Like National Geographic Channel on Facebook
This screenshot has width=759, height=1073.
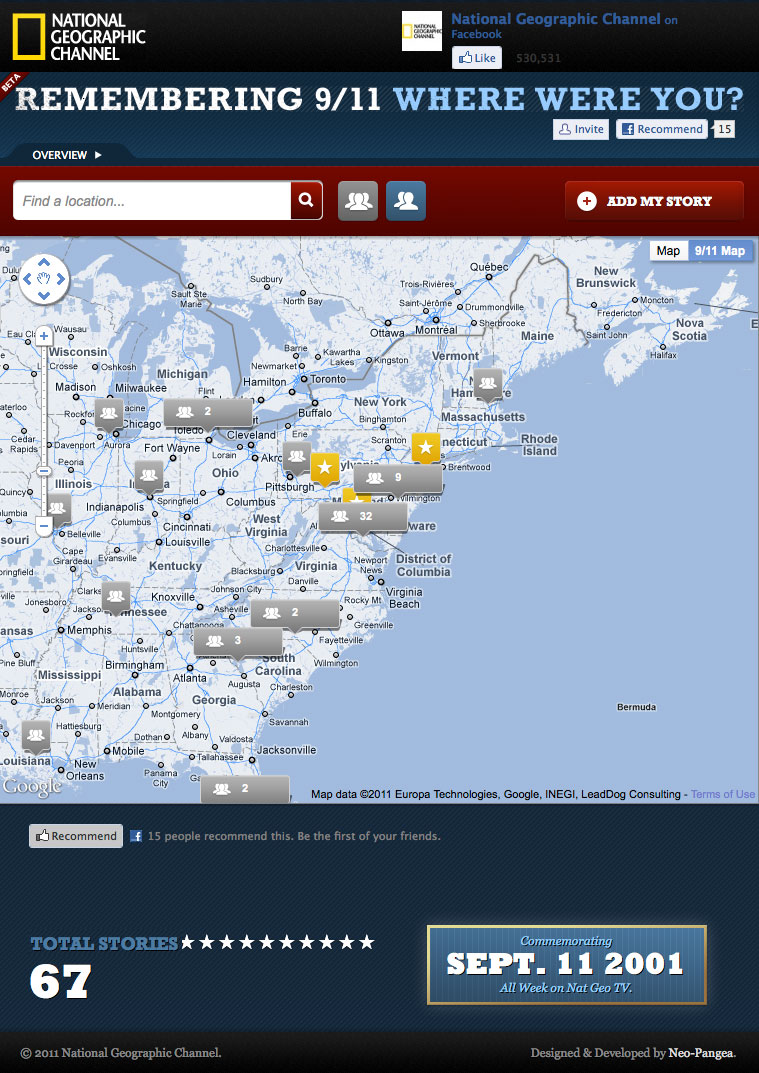tap(477, 58)
